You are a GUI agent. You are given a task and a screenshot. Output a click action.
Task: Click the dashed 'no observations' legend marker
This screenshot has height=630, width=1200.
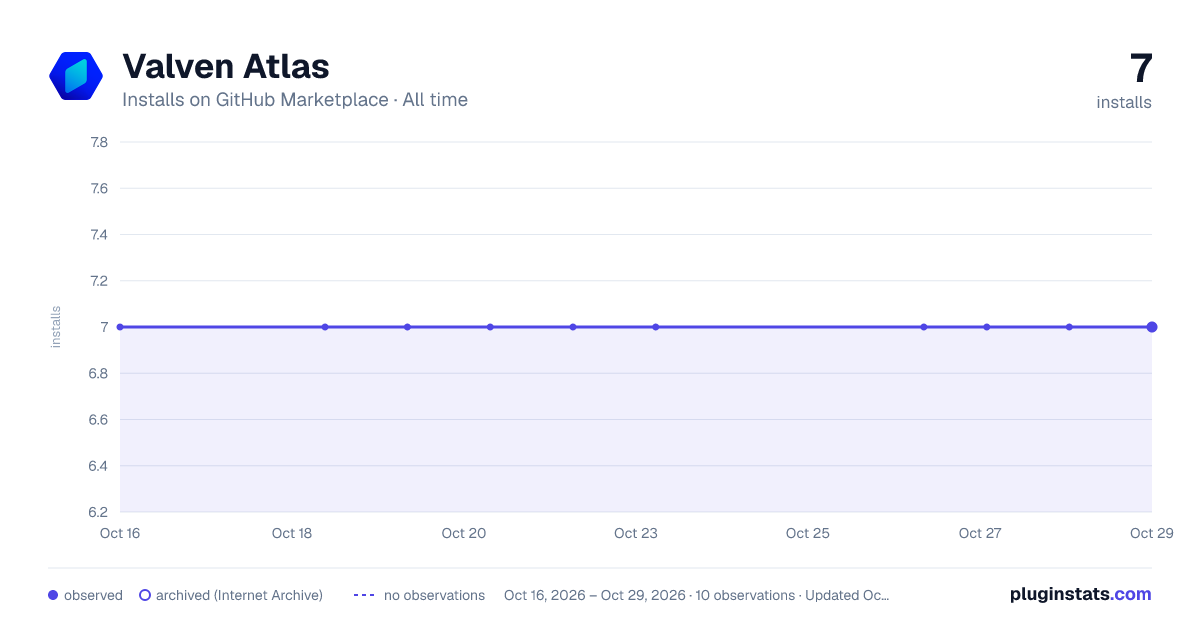pyautogui.click(x=364, y=595)
